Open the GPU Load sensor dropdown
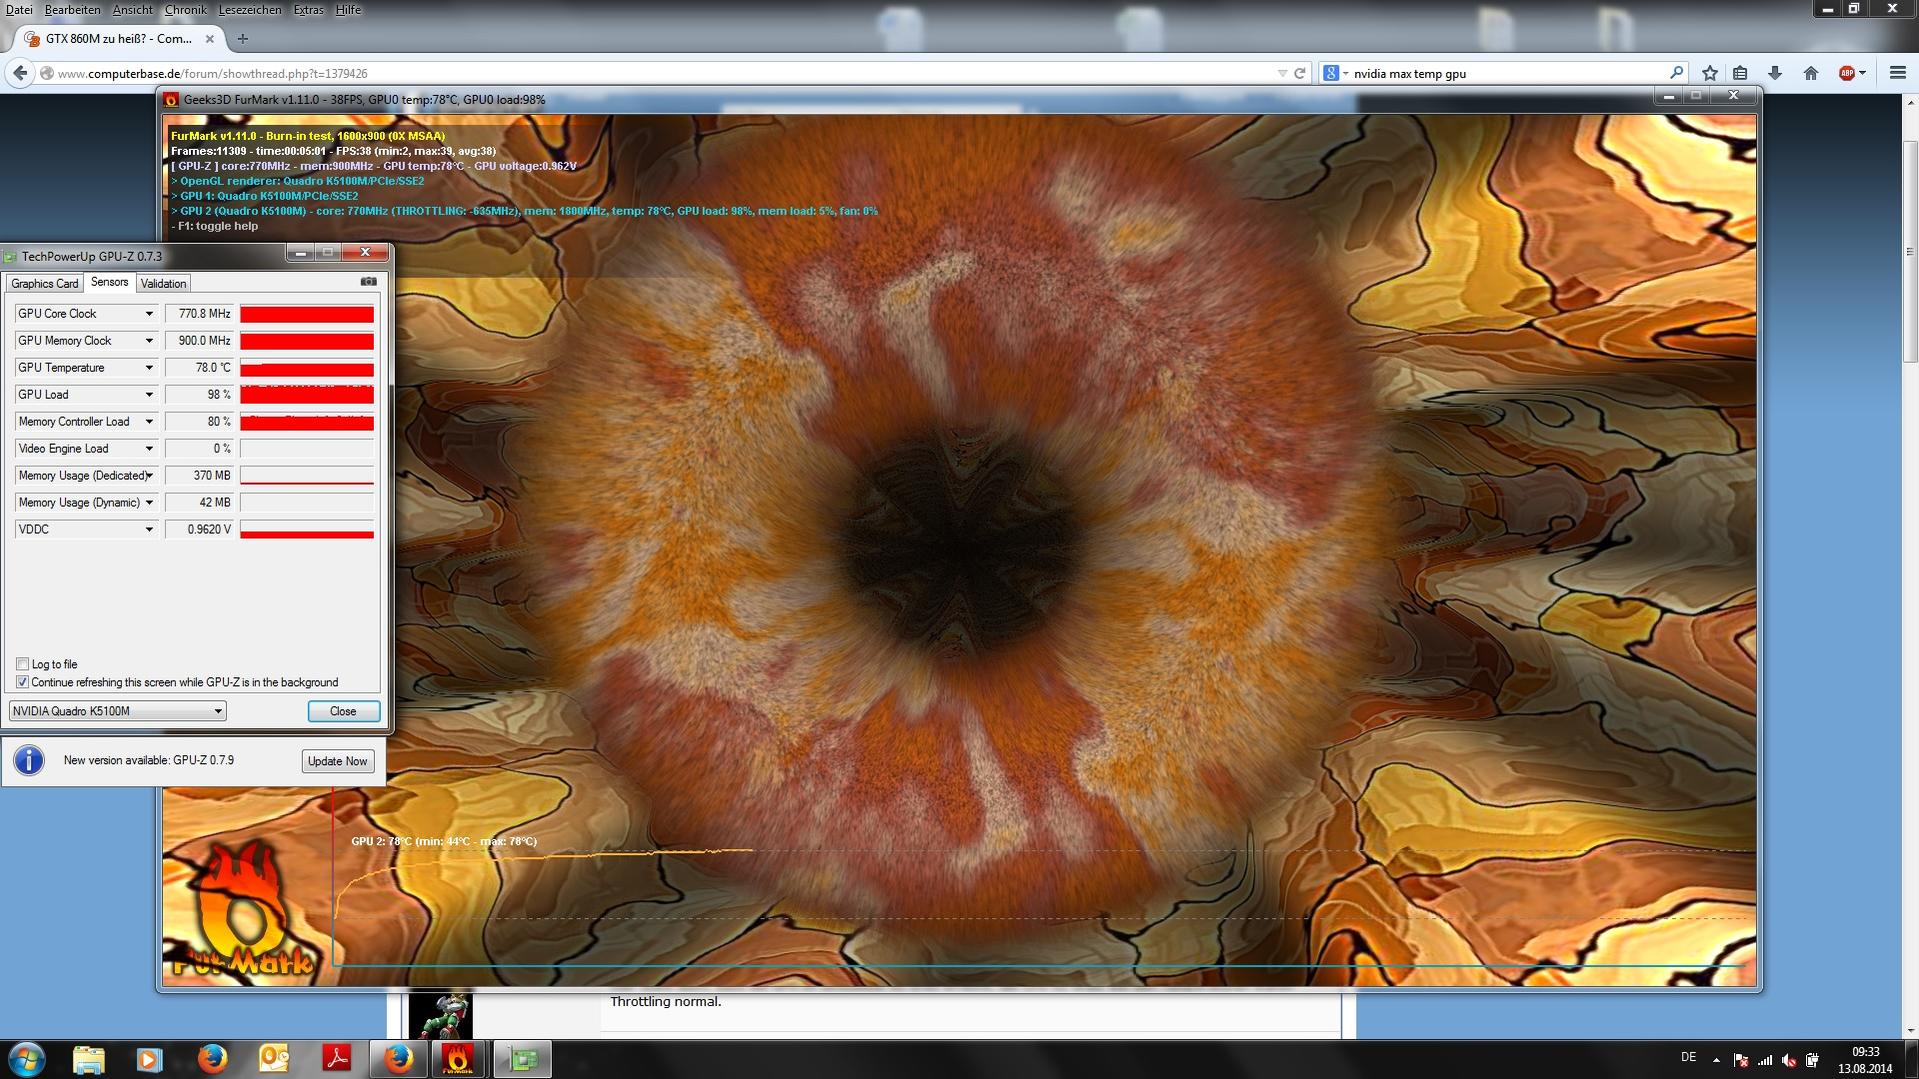Image resolution: width=1919 pixels, height=1079 pixels. tap(149, 395)
